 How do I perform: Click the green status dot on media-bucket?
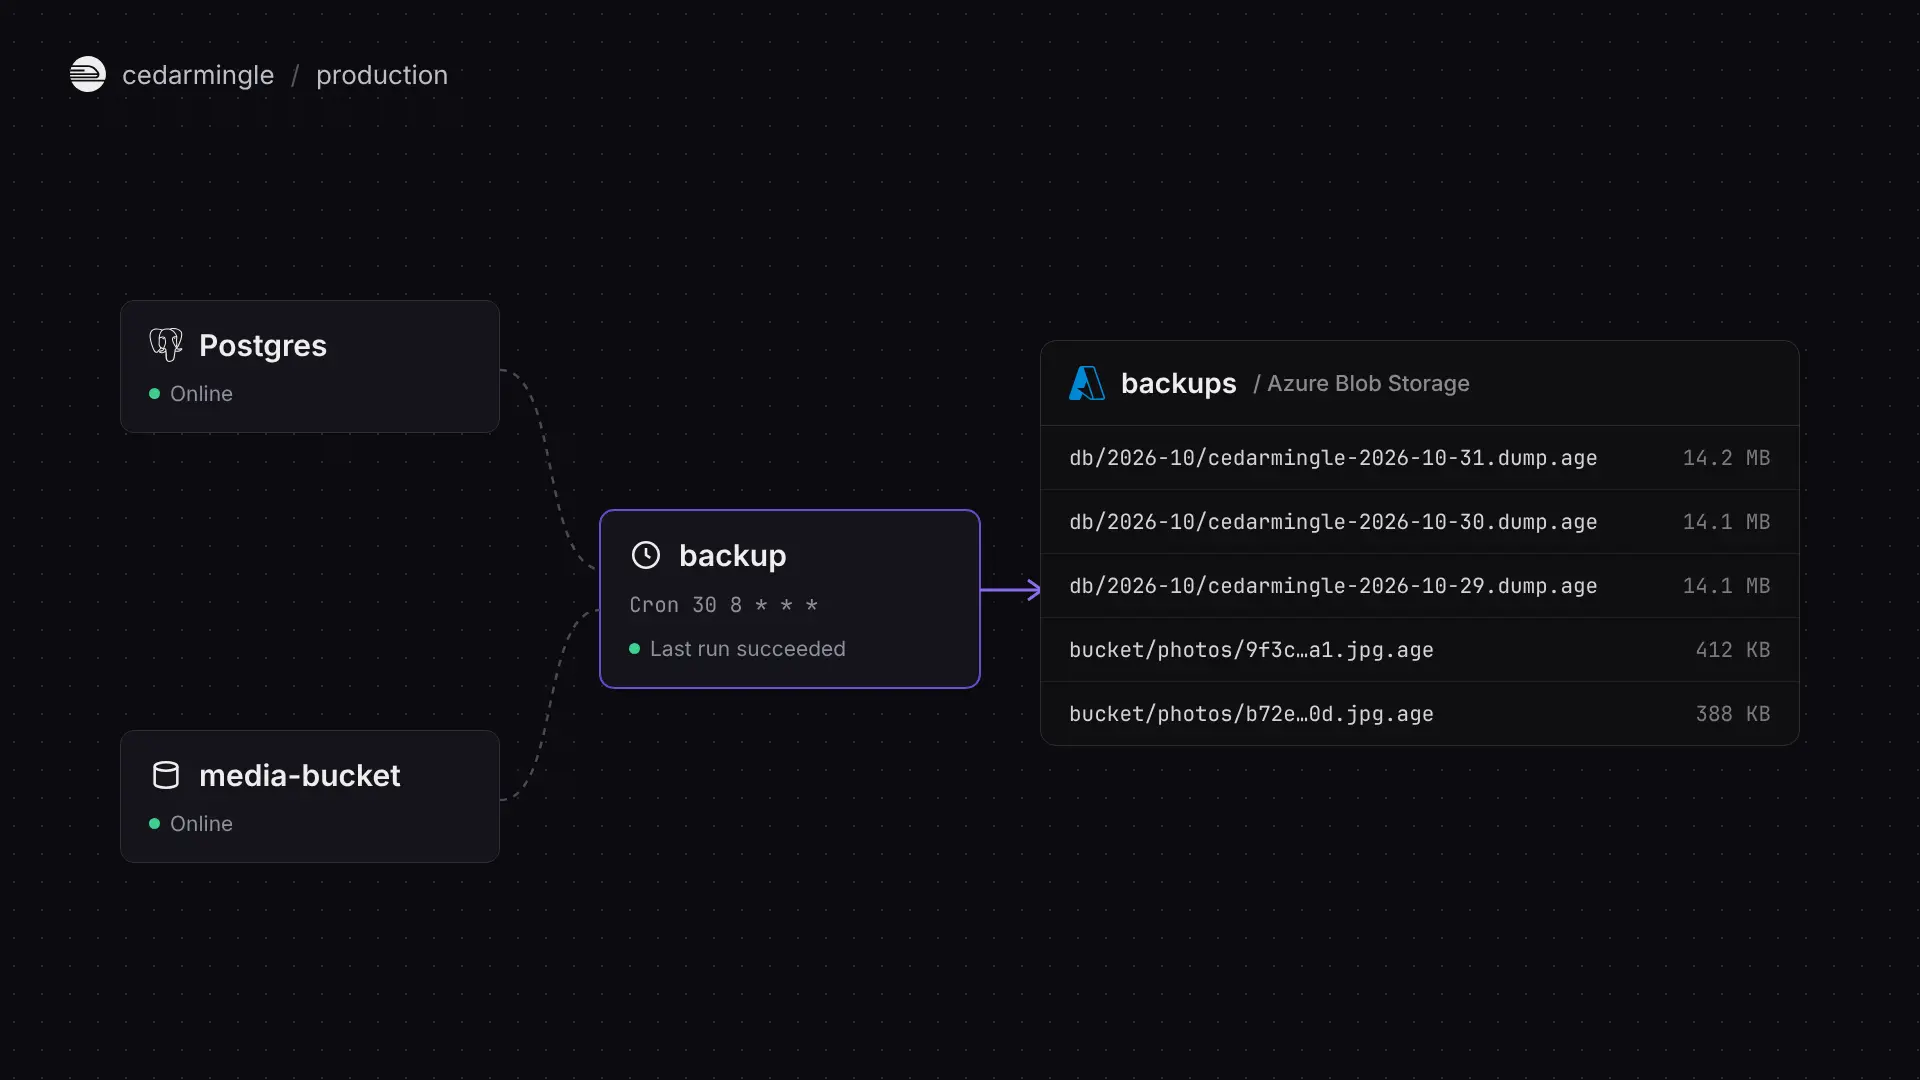coord(154,824)
